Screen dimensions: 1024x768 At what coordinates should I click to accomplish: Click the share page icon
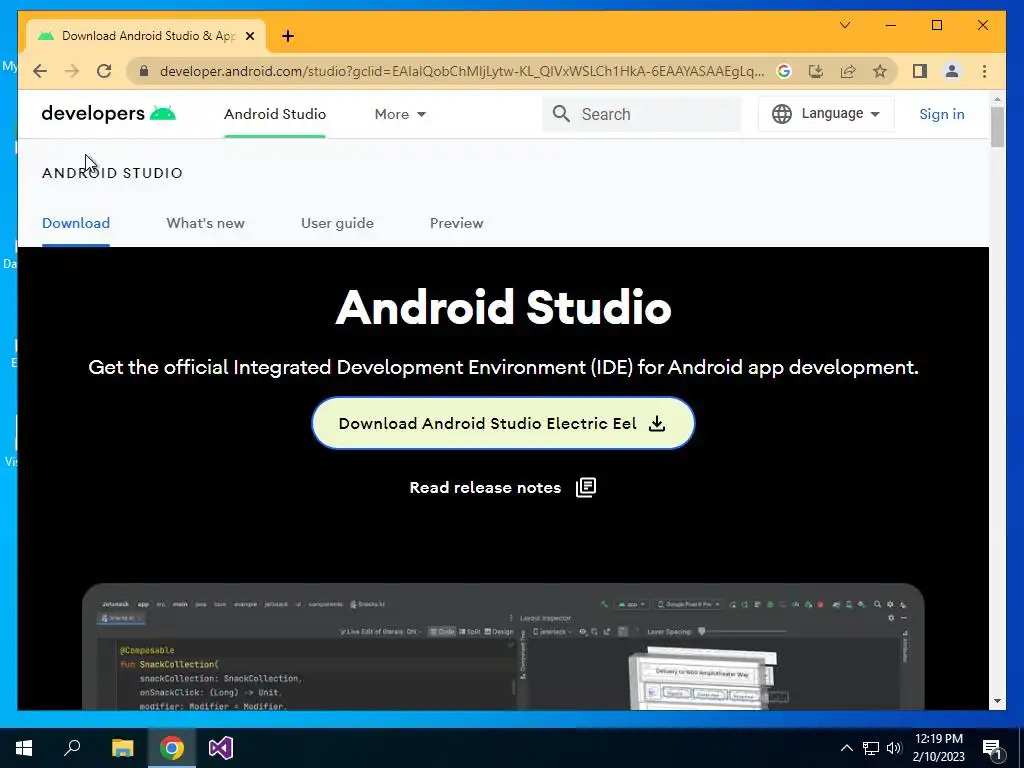coord(848,71)
